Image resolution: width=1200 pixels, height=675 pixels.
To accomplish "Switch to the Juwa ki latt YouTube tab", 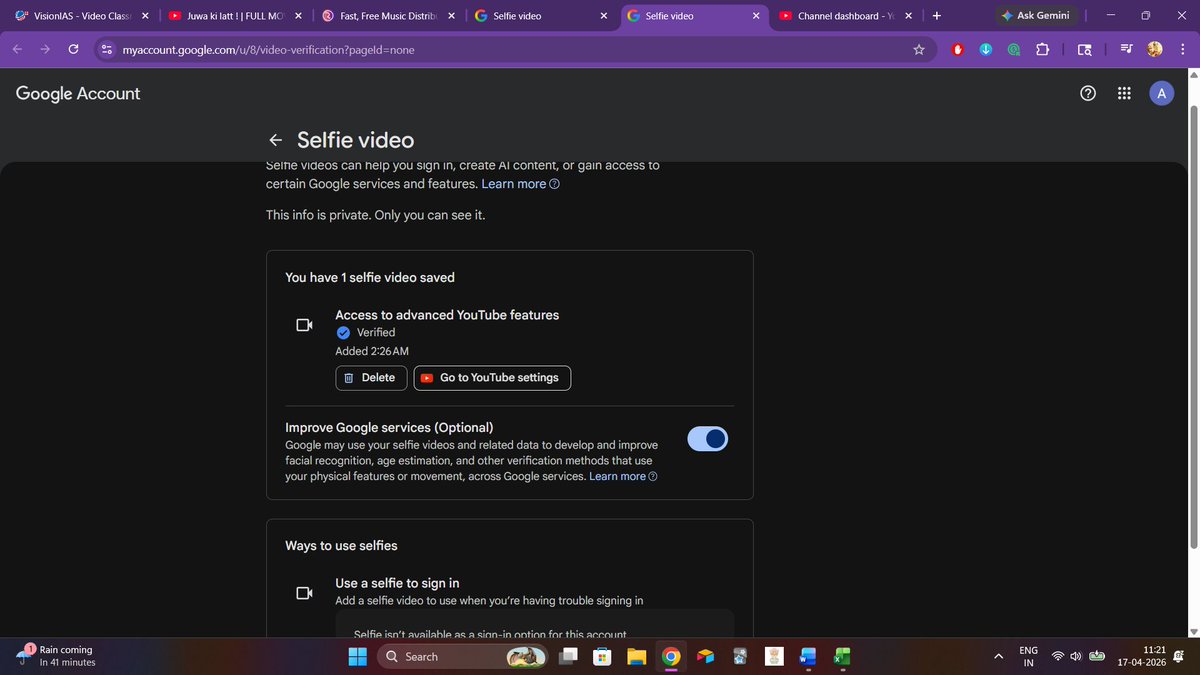I will [x=236, y=16].
